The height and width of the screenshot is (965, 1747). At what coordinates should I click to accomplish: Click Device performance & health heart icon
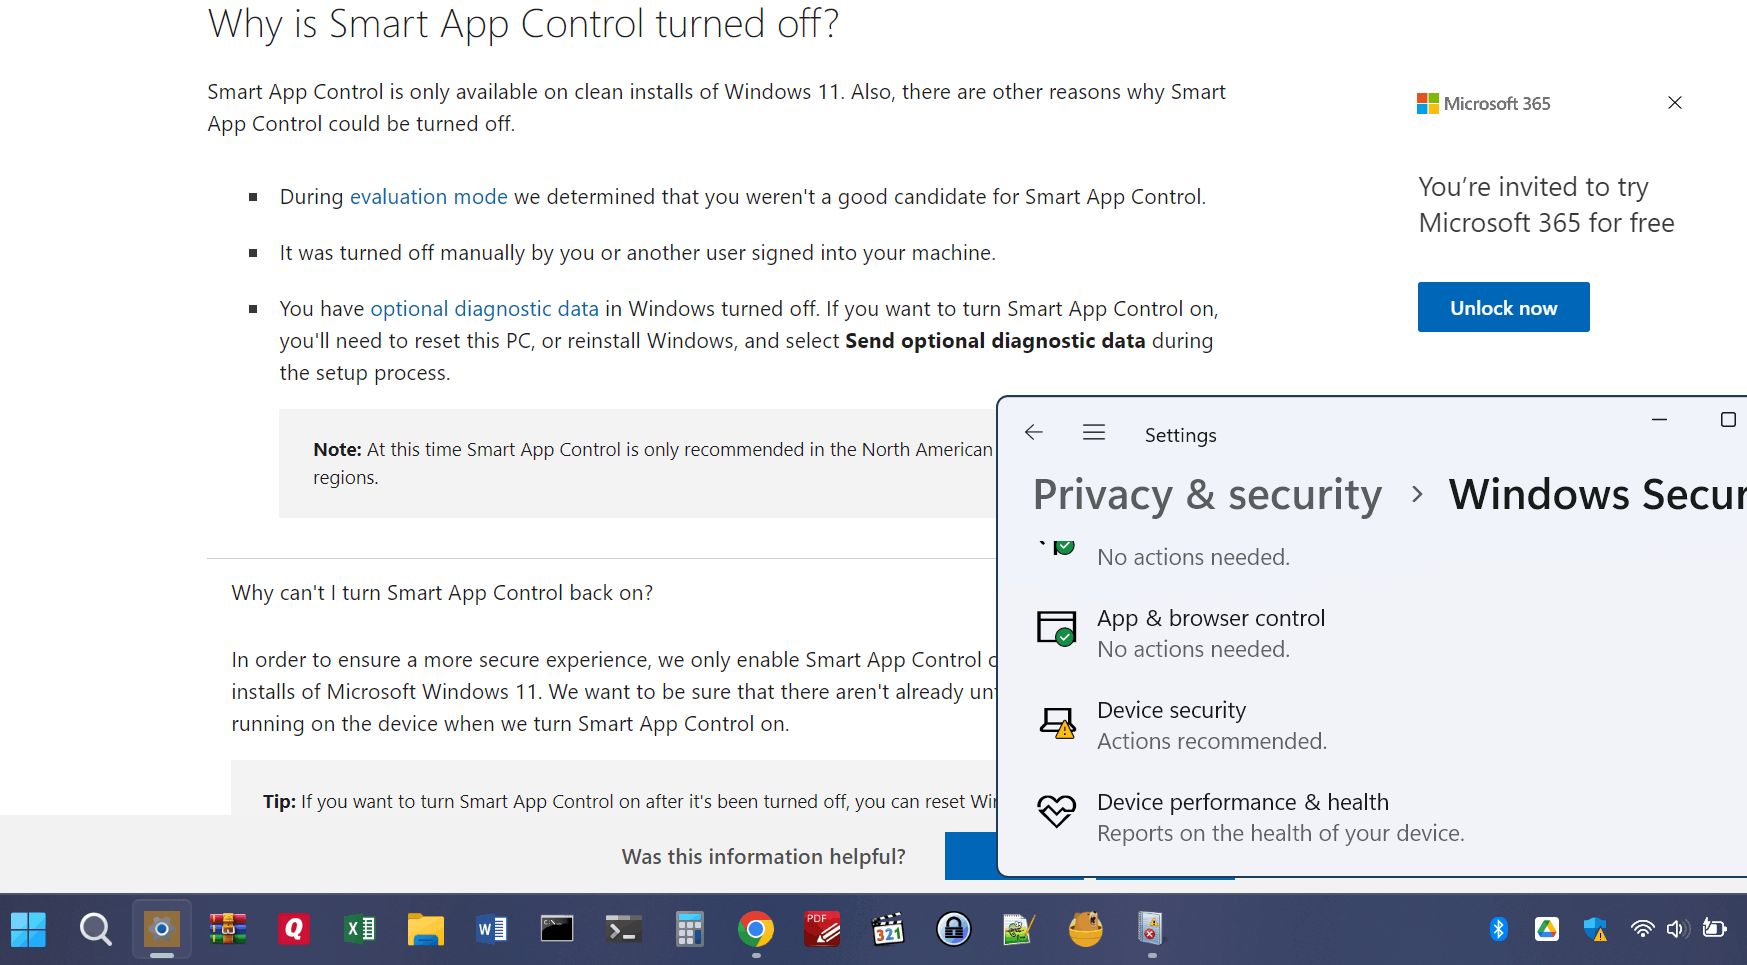point(1056,811)
